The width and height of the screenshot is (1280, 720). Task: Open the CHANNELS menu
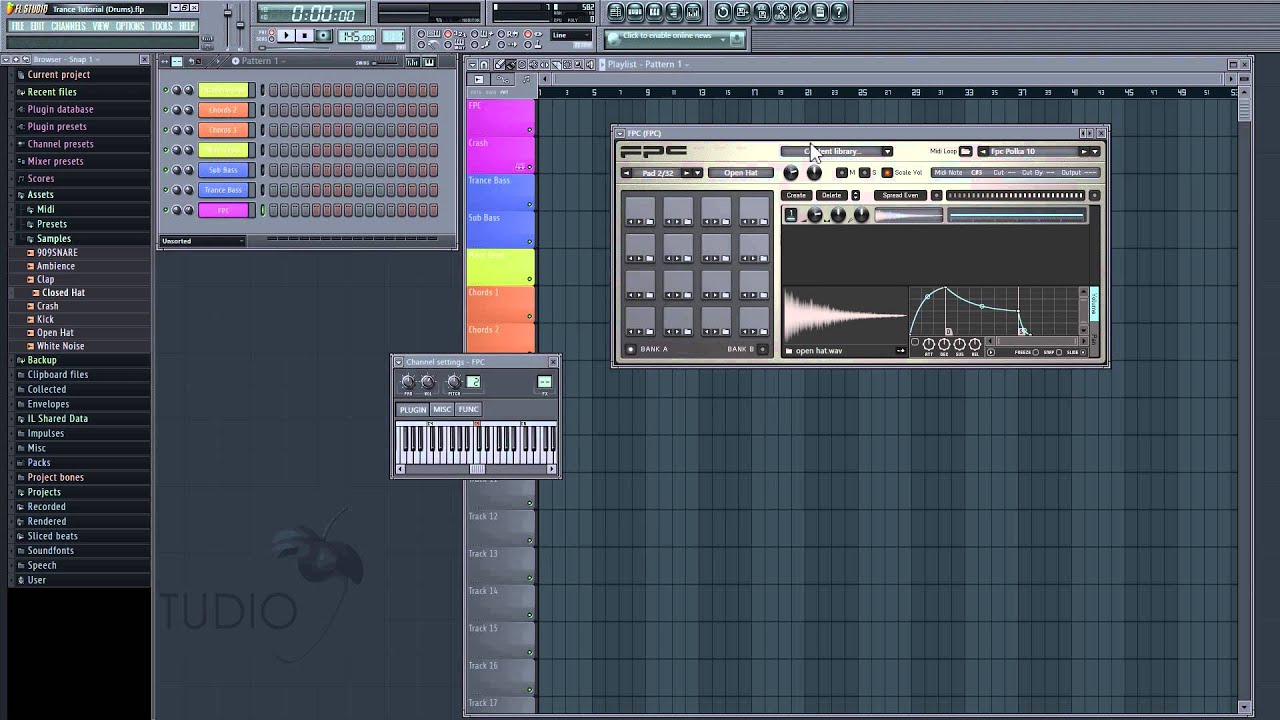pos(69,26)
